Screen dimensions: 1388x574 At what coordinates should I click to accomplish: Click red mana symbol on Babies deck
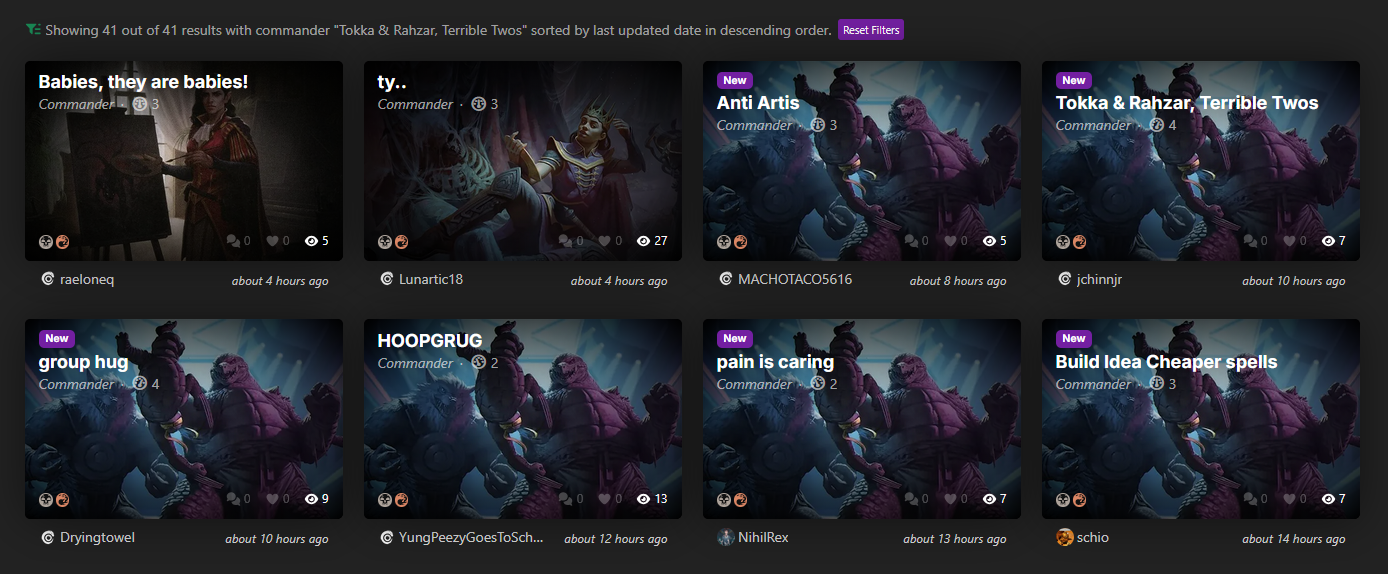pyautogui.click(x=62, y=242)
